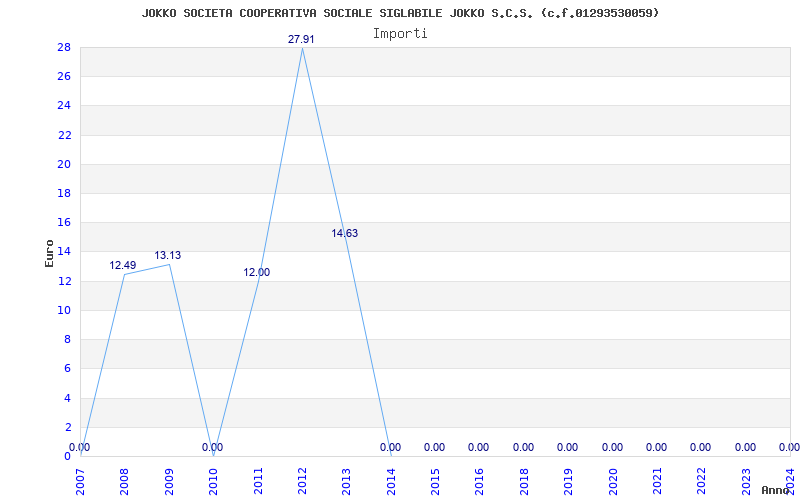Click the 14 y-axis tick value
The image size is (800, 500).
[x=65, y=252]
